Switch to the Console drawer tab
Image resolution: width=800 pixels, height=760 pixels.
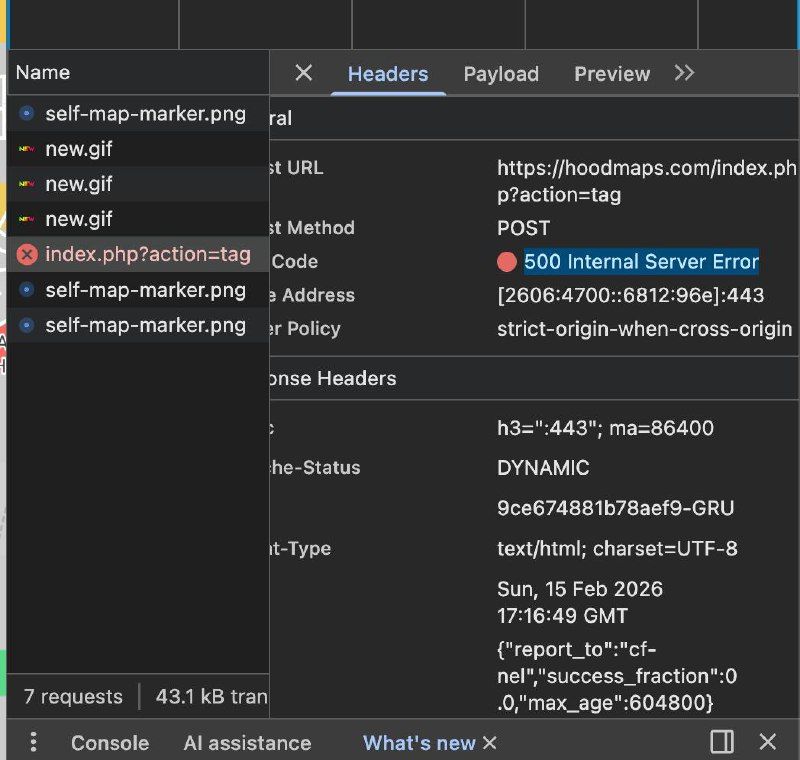(110, 743)
